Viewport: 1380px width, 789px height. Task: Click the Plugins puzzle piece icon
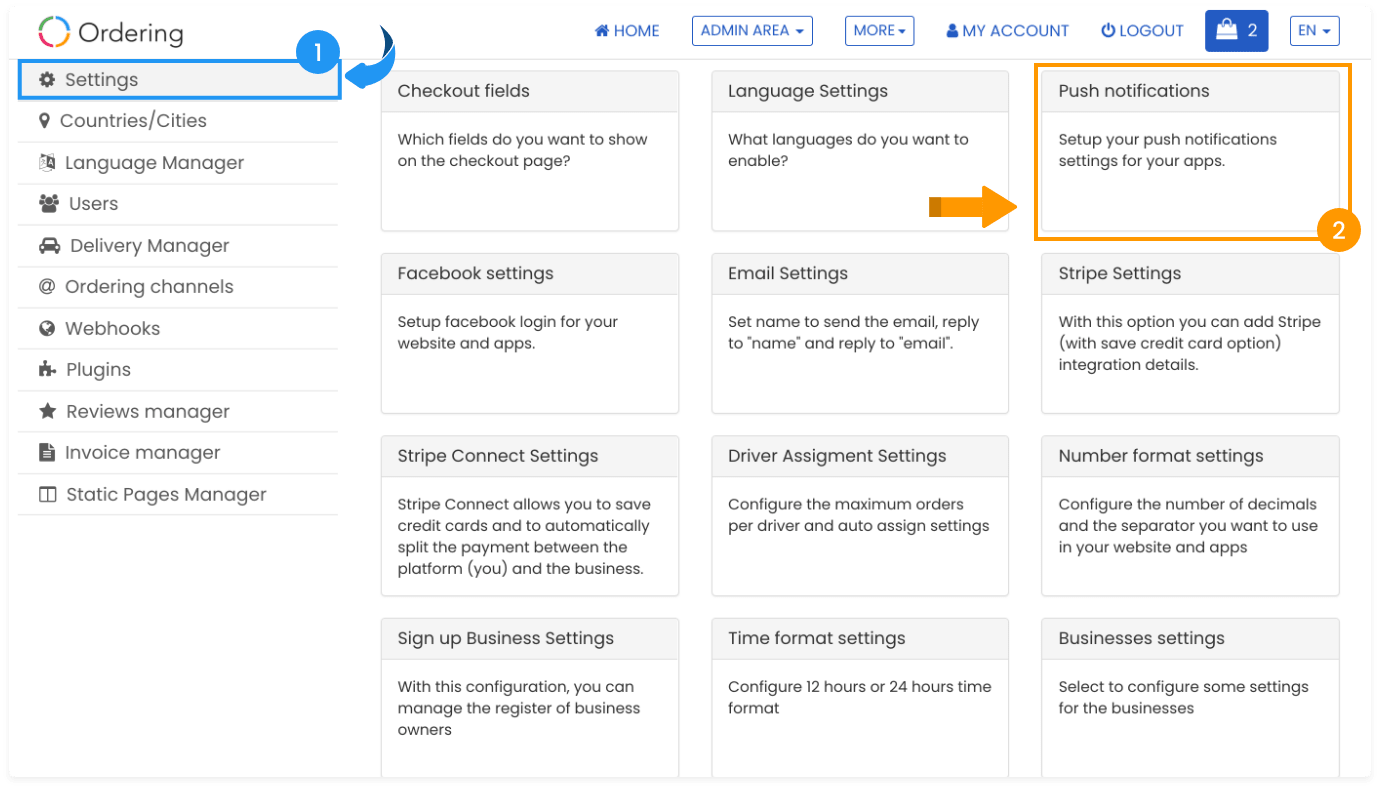click(x=47, y=370)
